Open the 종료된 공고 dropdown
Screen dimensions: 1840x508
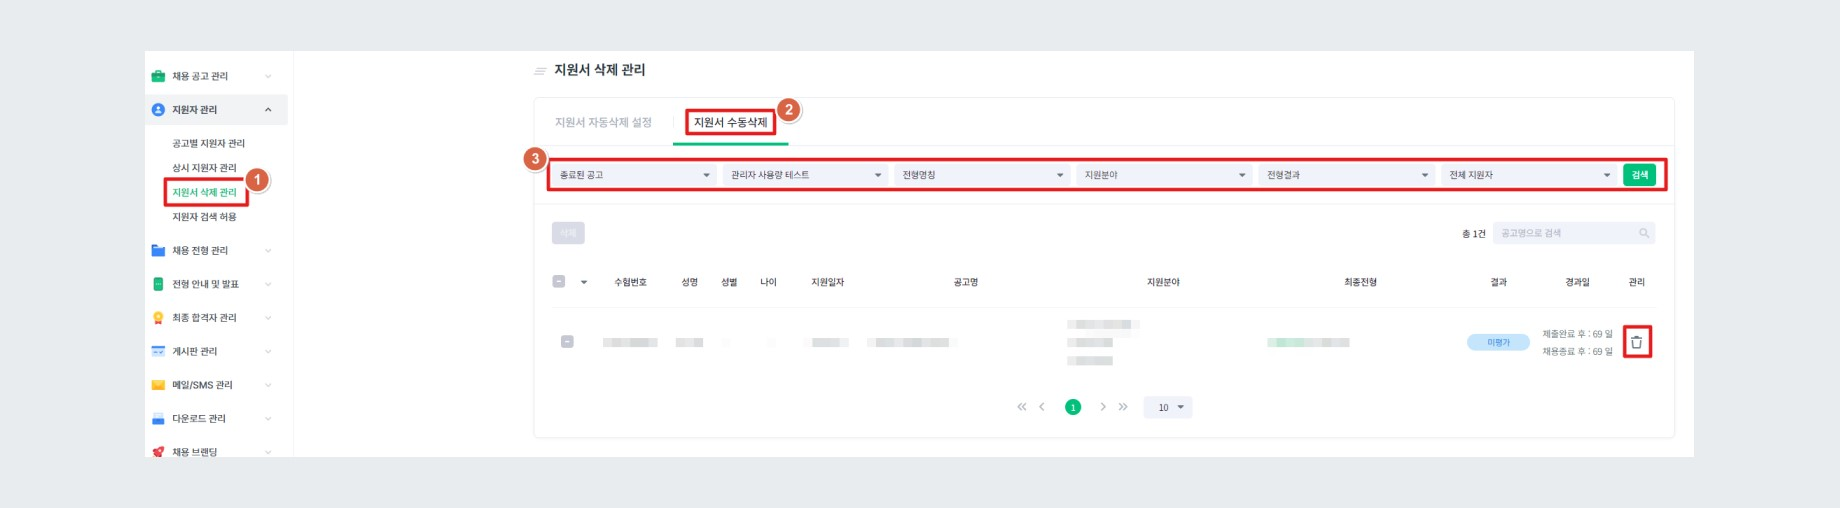coord(634,175)
